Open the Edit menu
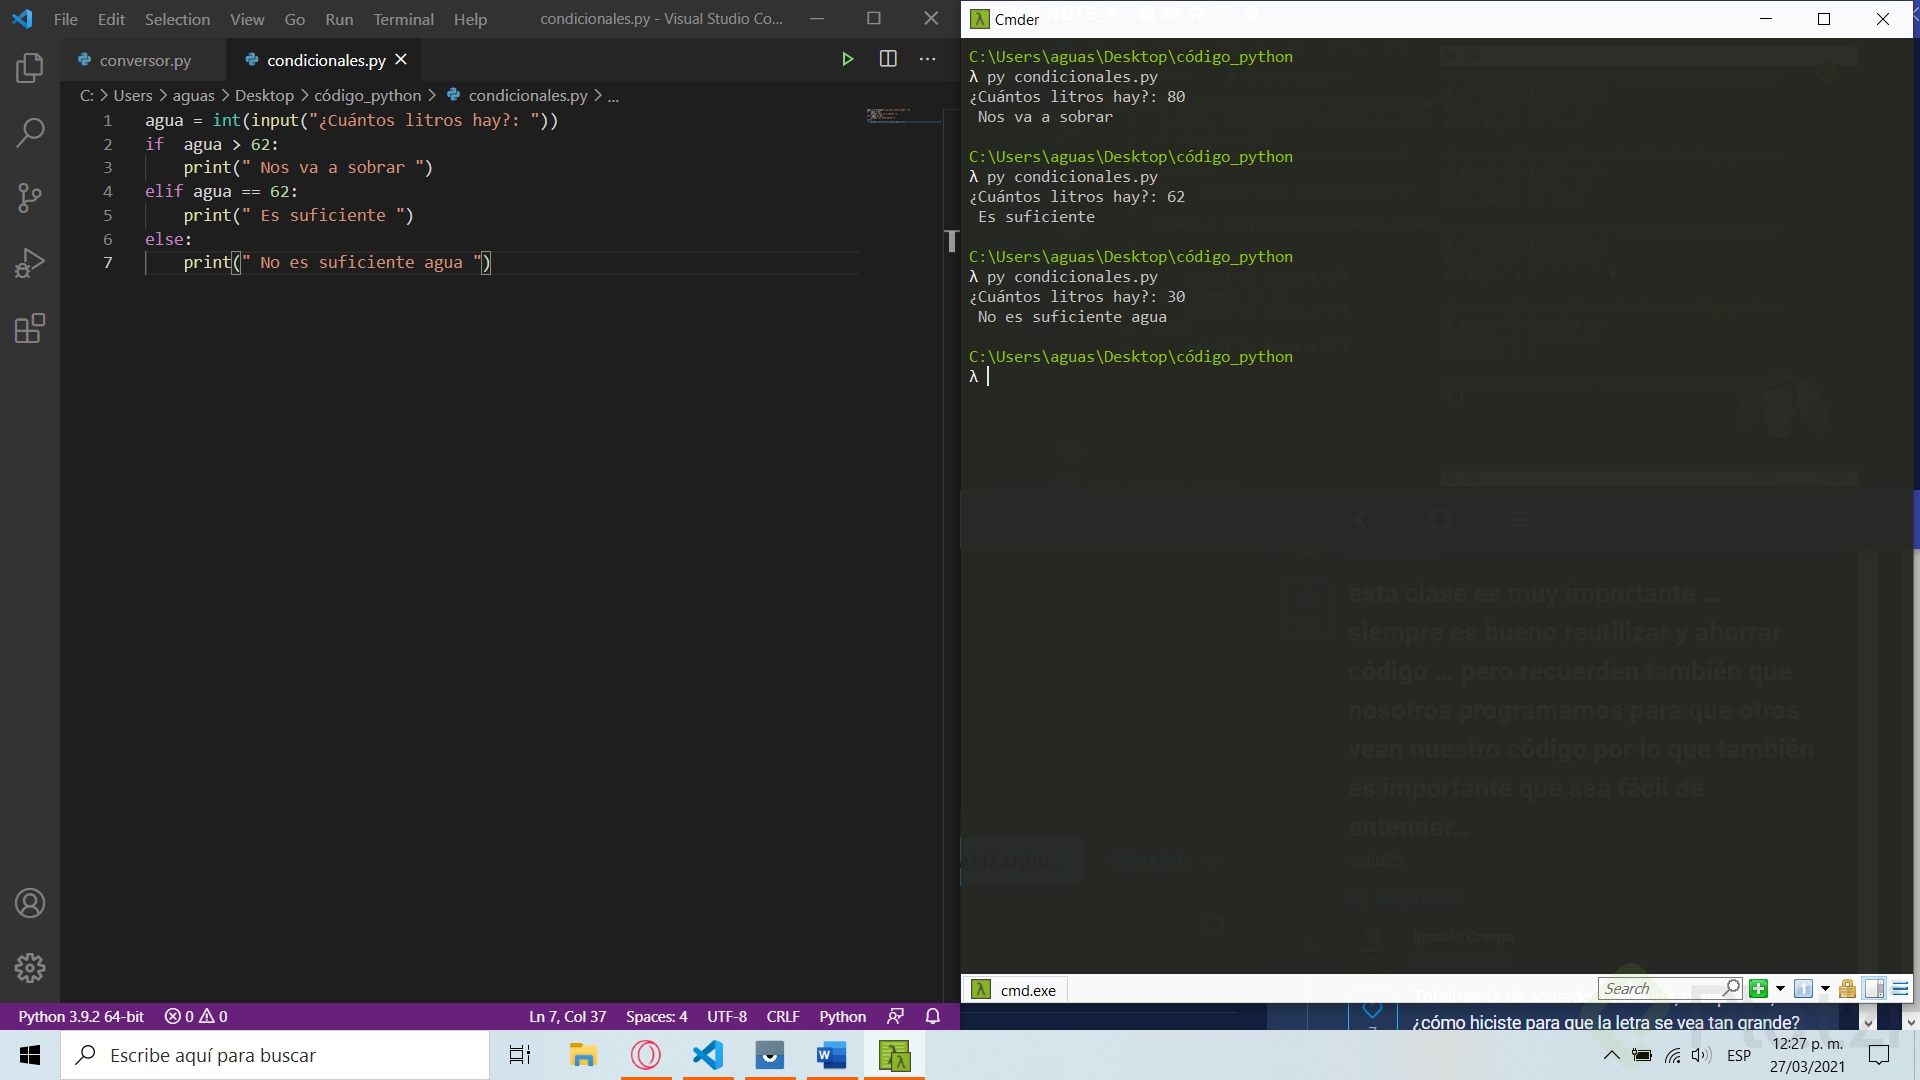1920x1080 pixels. [x=111, y=19]
